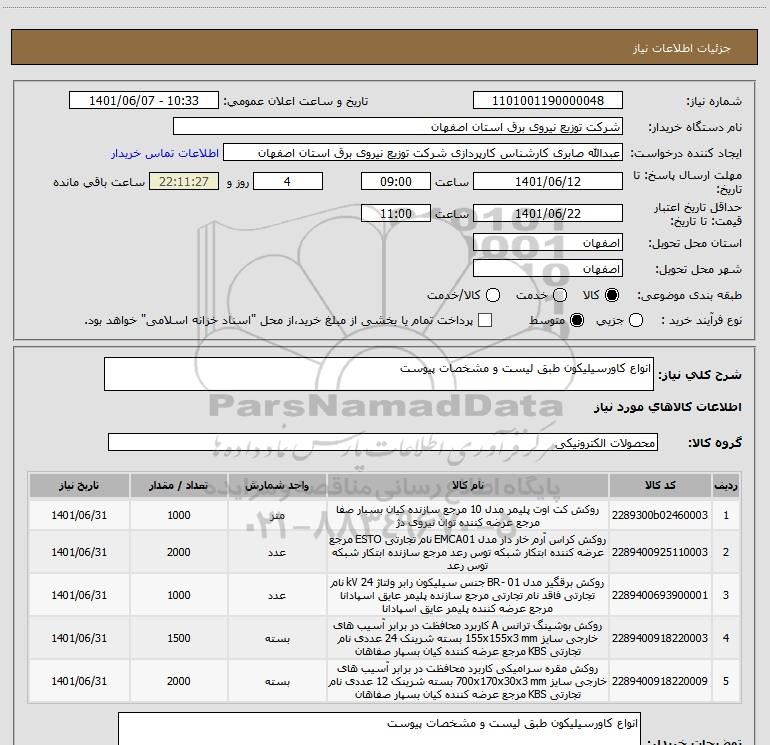Click row 3 product name روکش برقگیر BR-01
Viewport: 770px width, 745px height.
468,595
